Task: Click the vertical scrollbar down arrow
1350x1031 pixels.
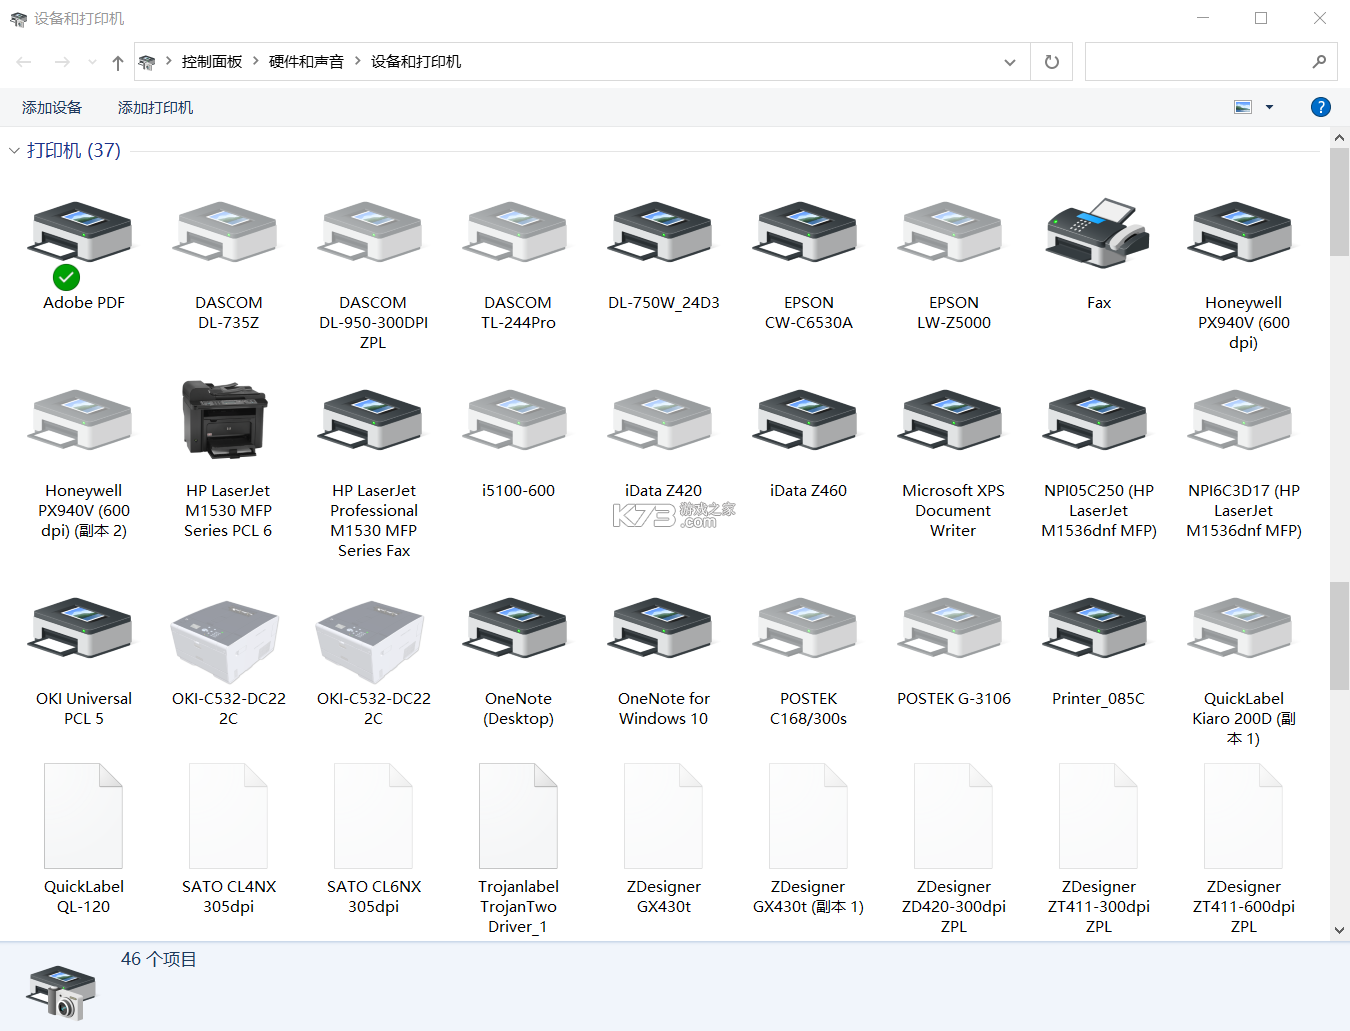Action: [x=1339, y=930]
